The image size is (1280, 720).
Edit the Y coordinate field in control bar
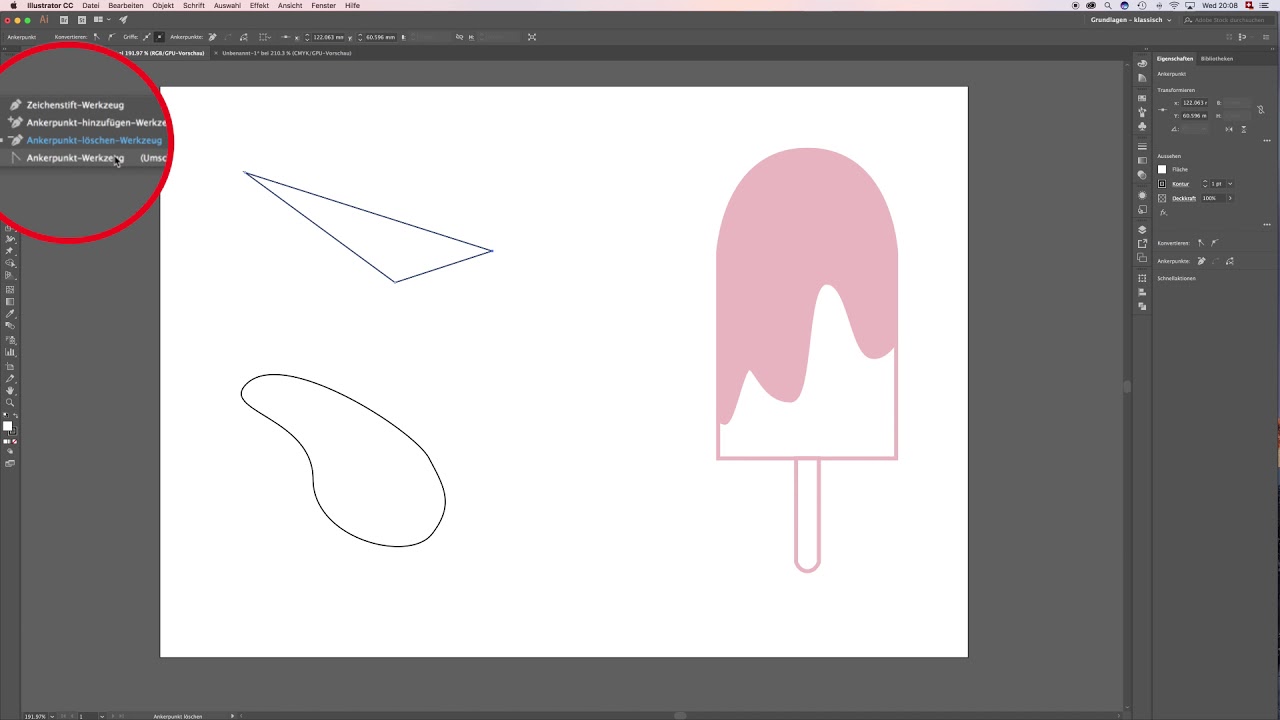click(x=381, y=37)
